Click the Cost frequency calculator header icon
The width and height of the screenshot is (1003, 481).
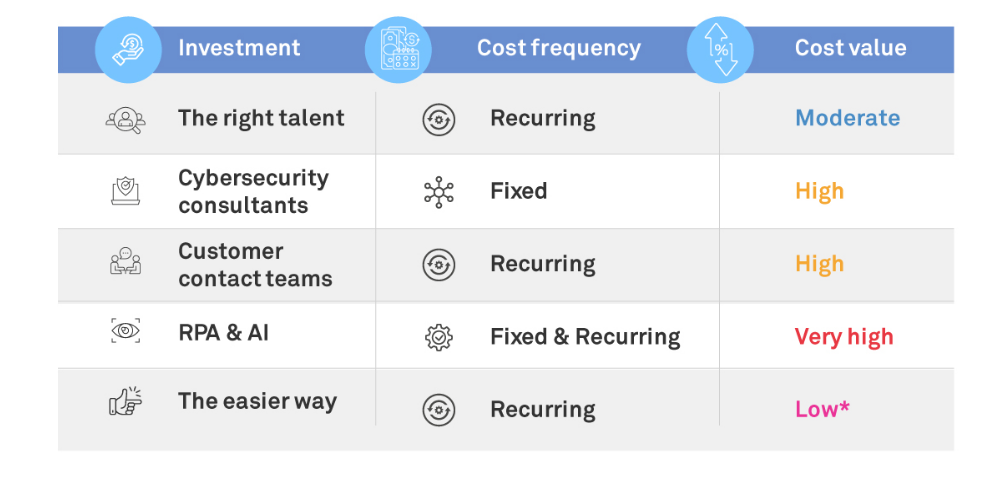[398, 49]
